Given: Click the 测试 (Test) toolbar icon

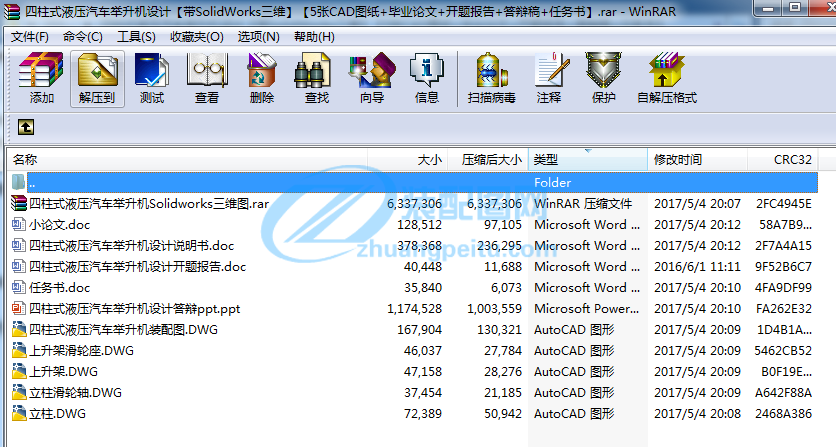Looking at the screenshot, I should pos(152,78).
